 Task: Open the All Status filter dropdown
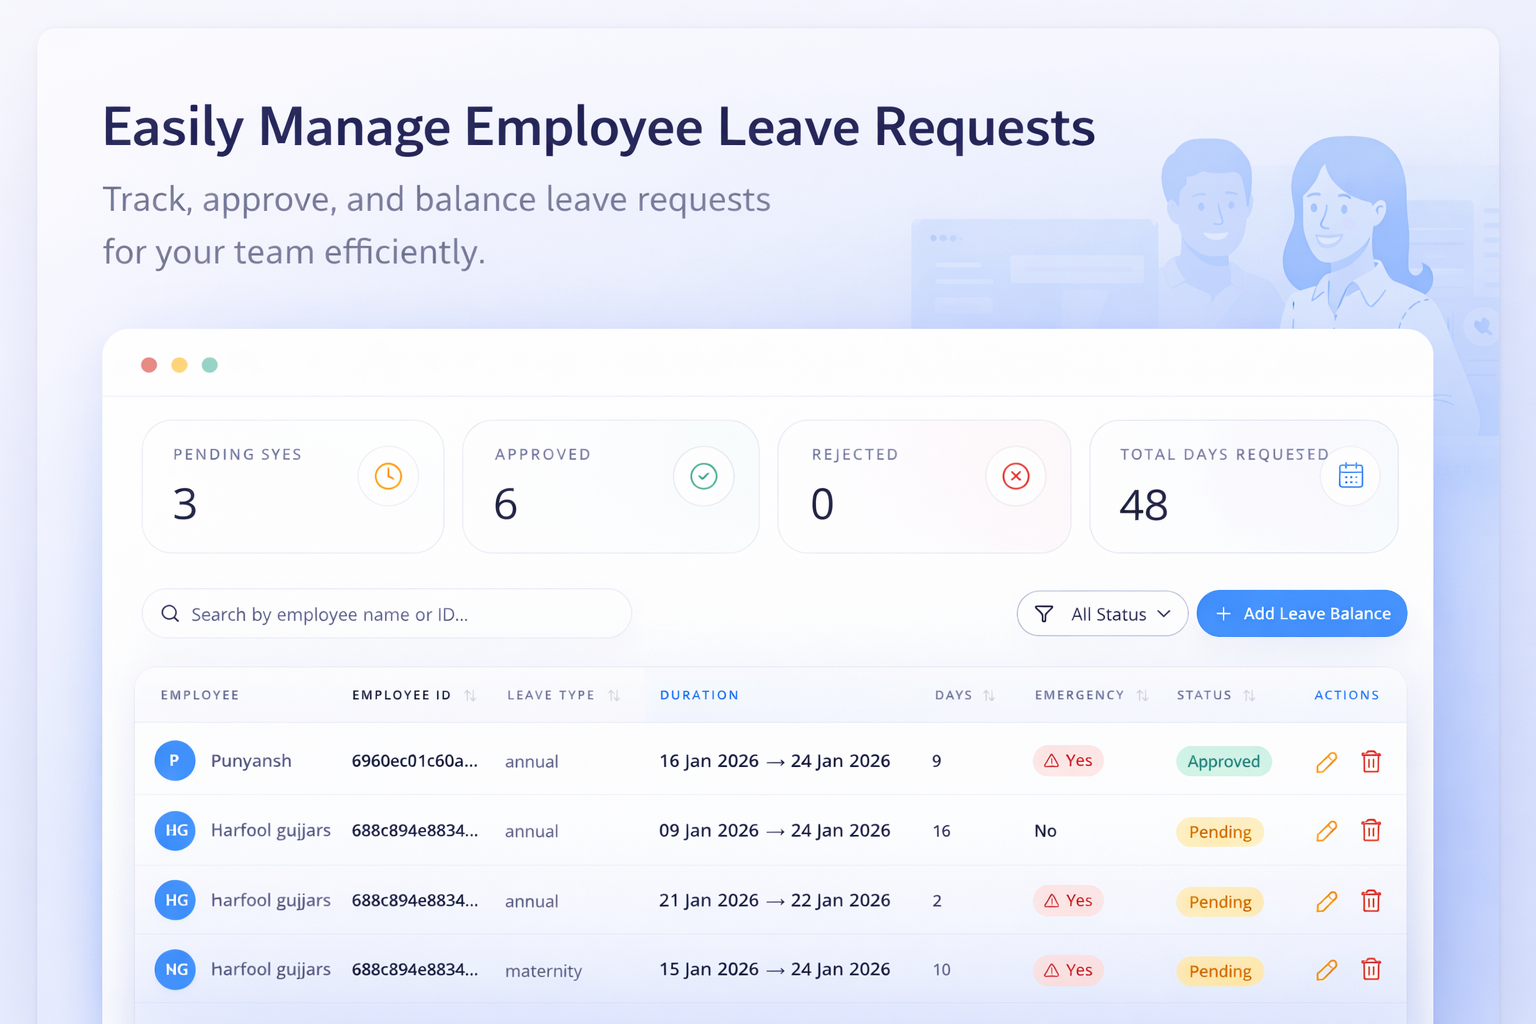[1102, 614]
